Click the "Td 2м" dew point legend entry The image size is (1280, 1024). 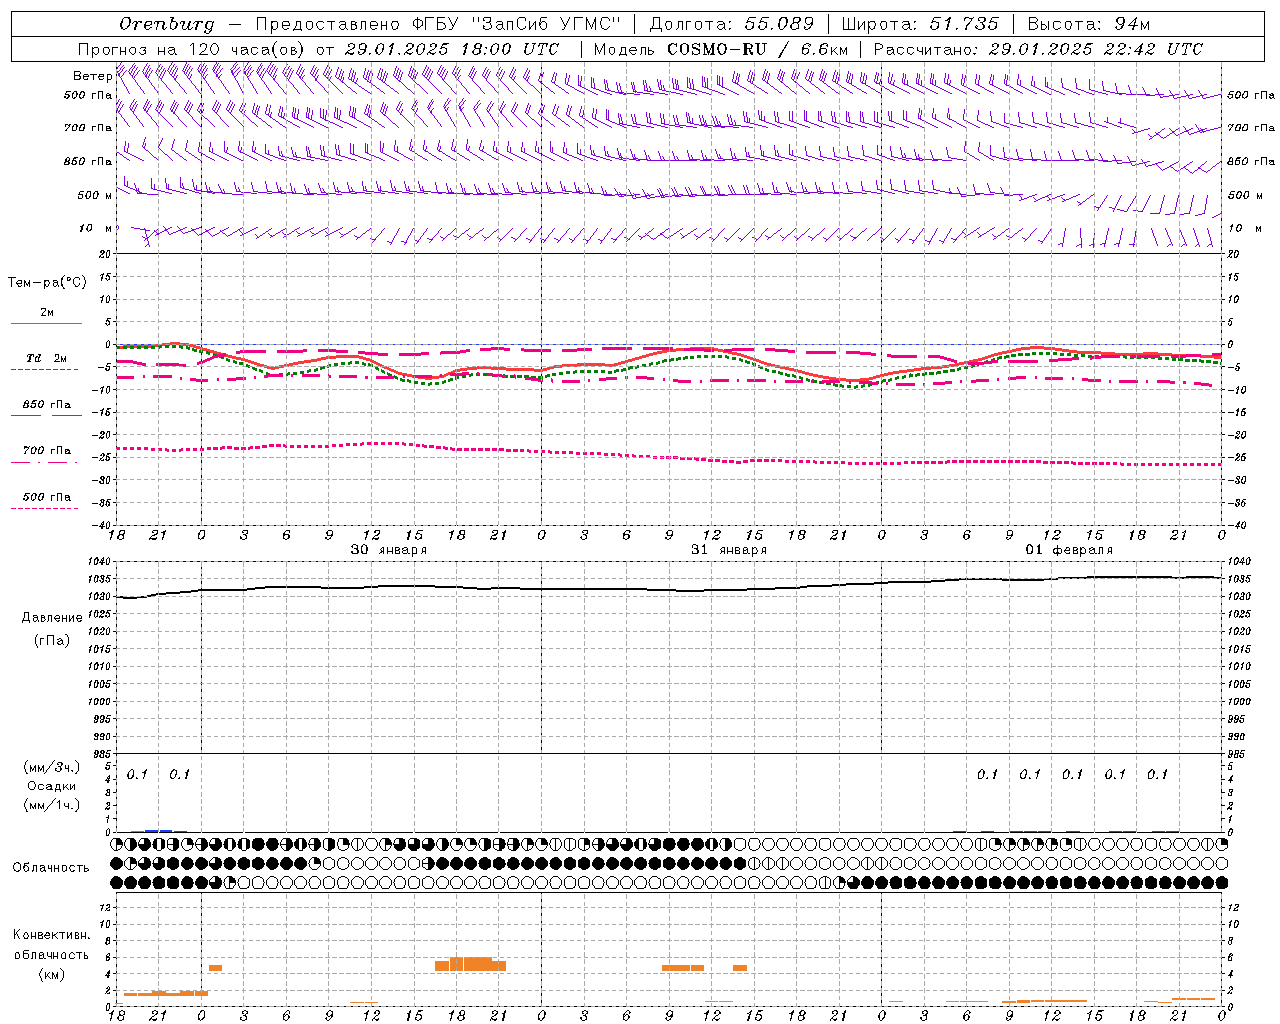(47, 358)
